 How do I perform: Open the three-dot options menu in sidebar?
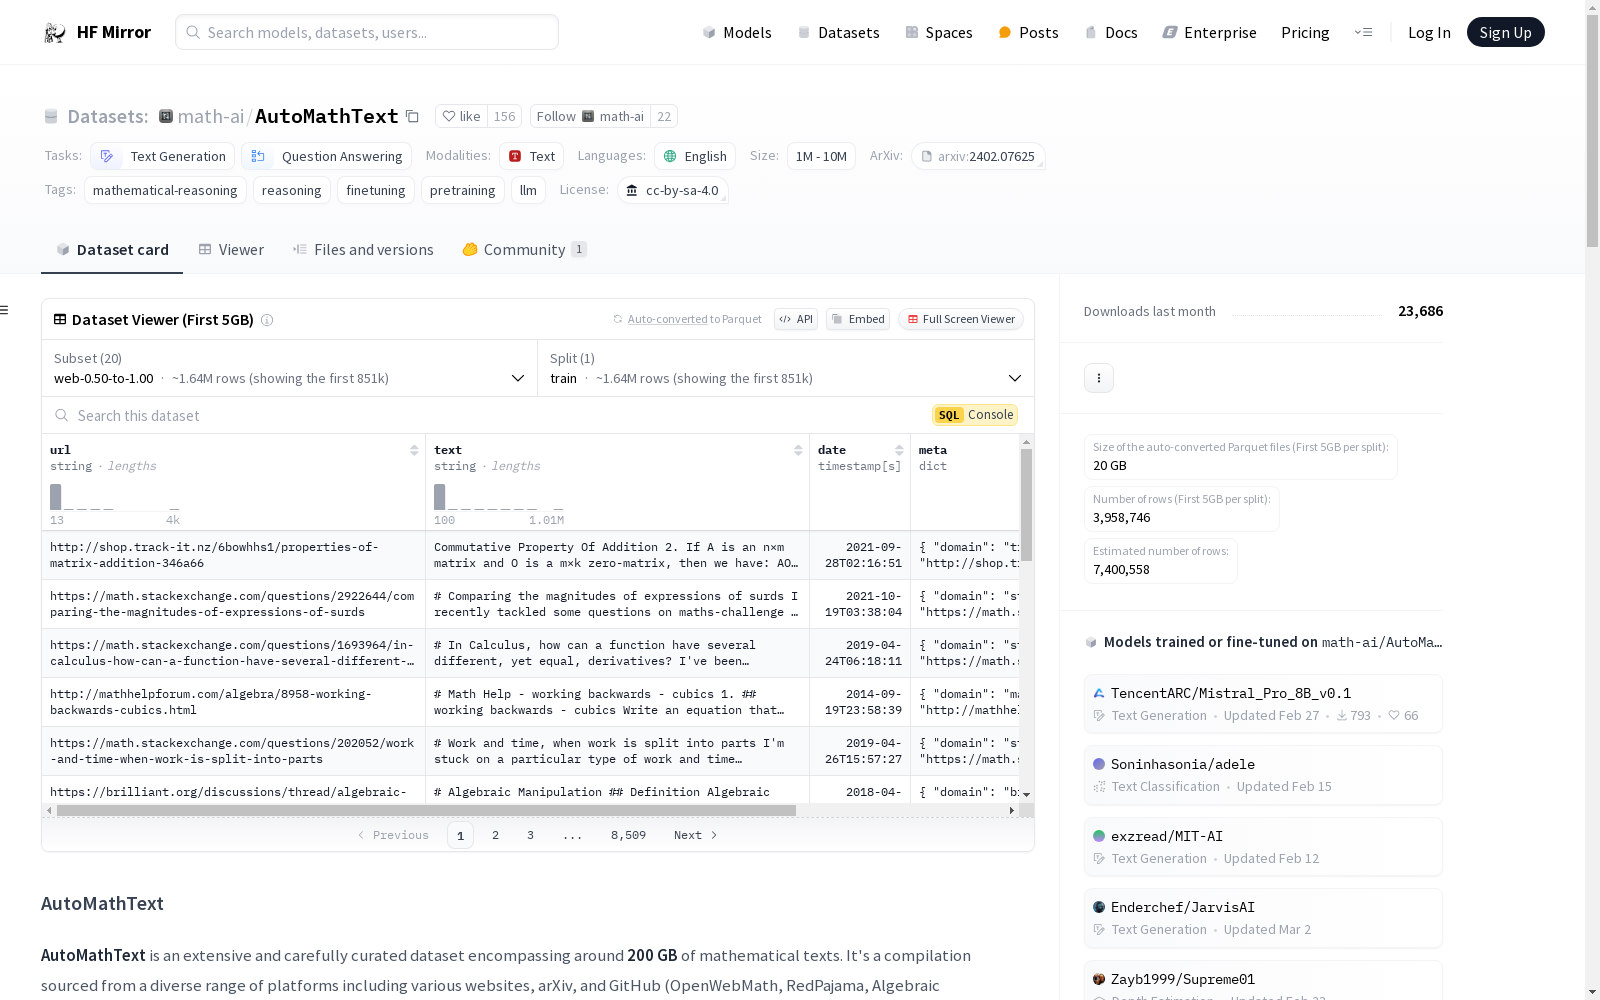[x=1099, y=377]
